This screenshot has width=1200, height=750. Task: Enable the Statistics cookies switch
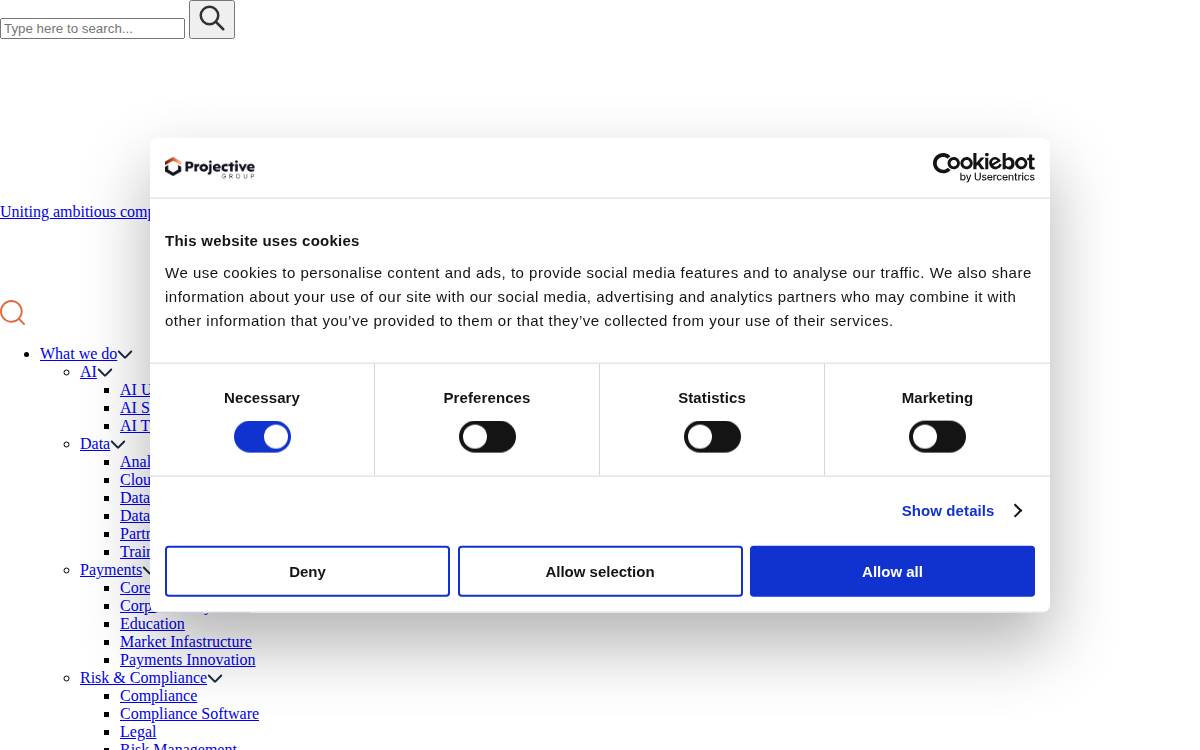coord(712,437)
